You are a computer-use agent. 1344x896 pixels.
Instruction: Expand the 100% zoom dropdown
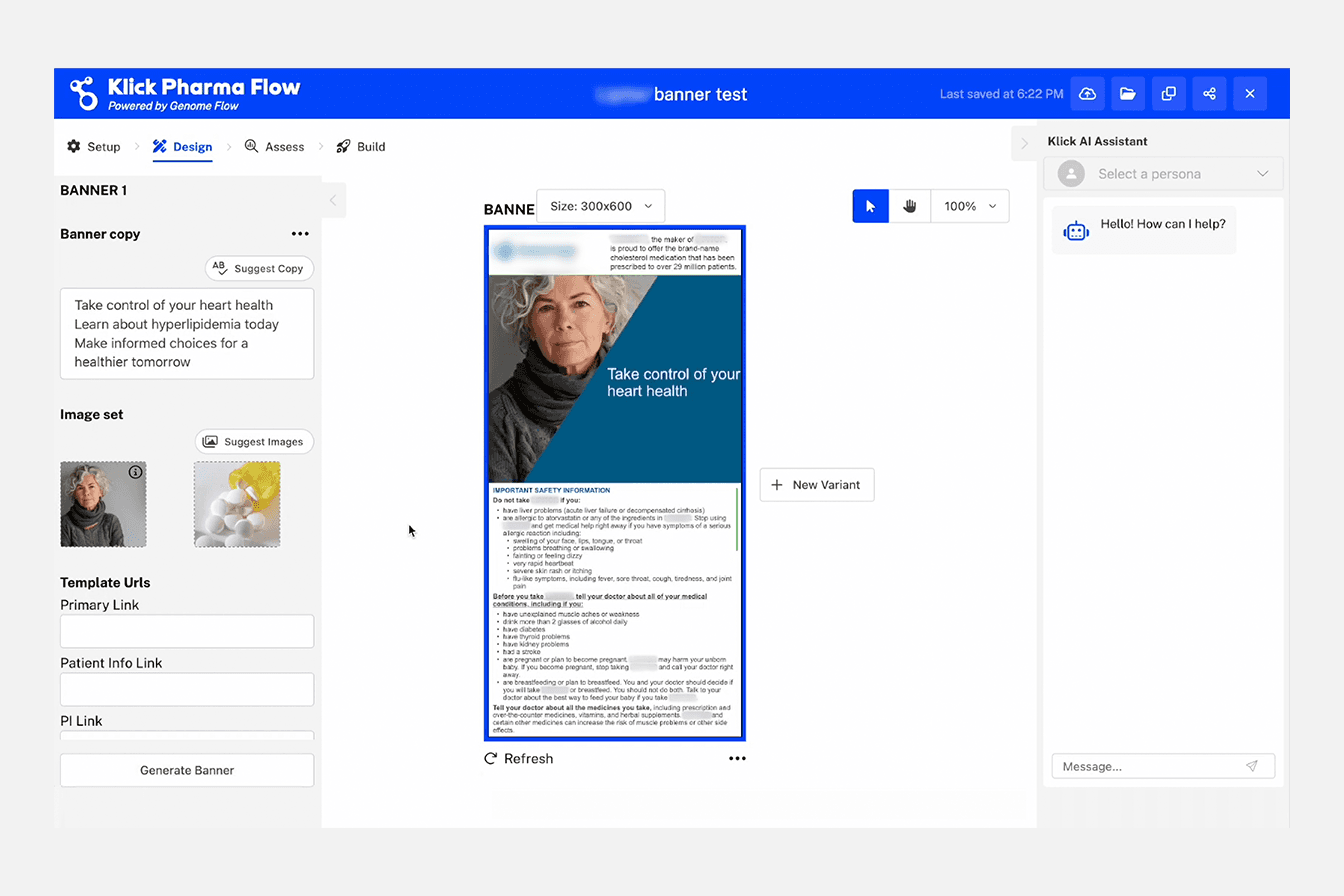(x=970, y=206)
